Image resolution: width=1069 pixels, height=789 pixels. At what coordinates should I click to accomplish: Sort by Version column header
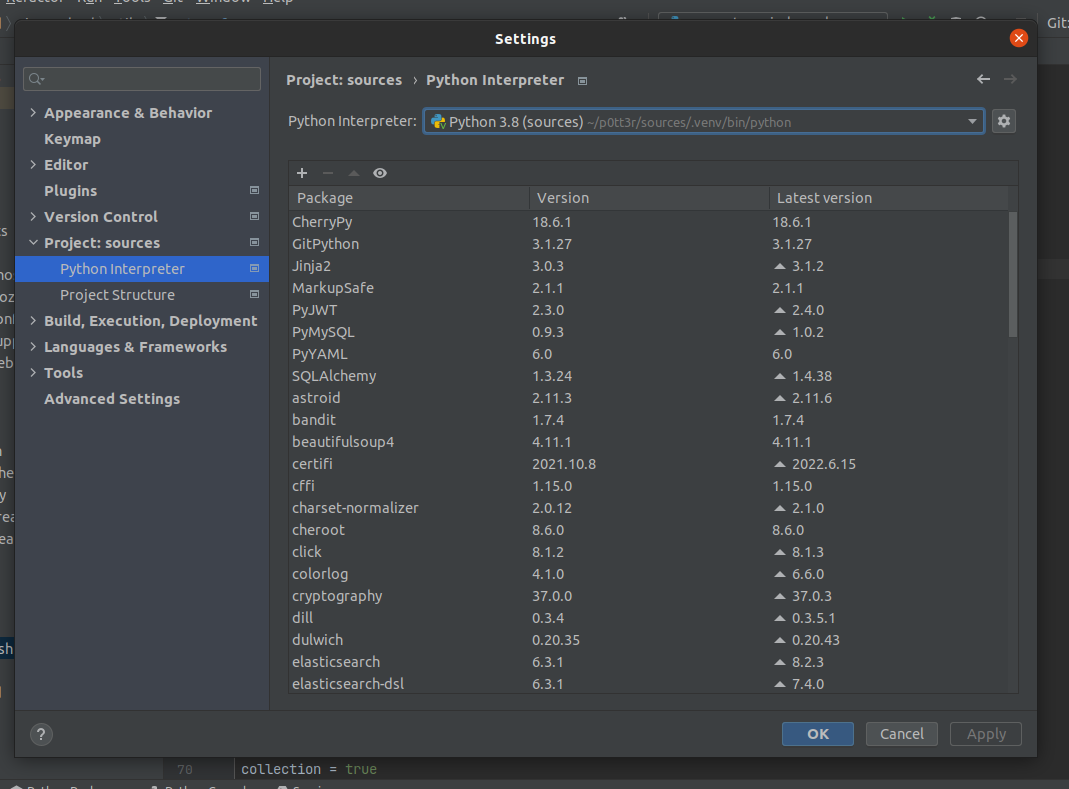point(649,198)
